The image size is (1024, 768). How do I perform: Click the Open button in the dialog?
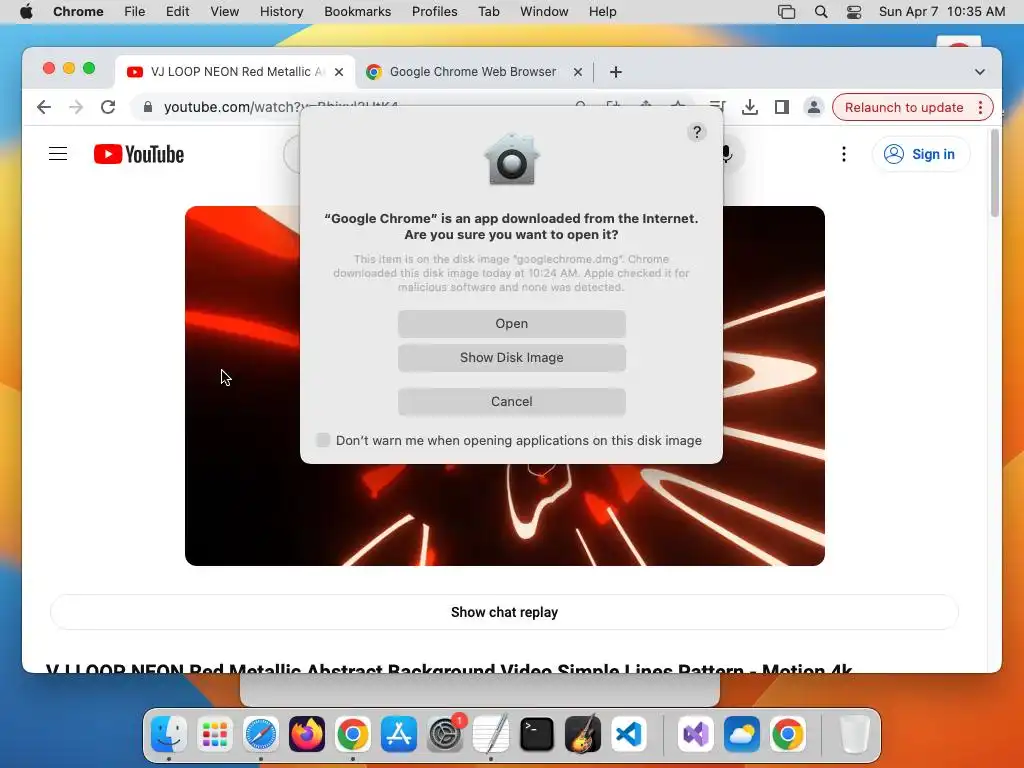pyautogui.click(x=511, y=324)
